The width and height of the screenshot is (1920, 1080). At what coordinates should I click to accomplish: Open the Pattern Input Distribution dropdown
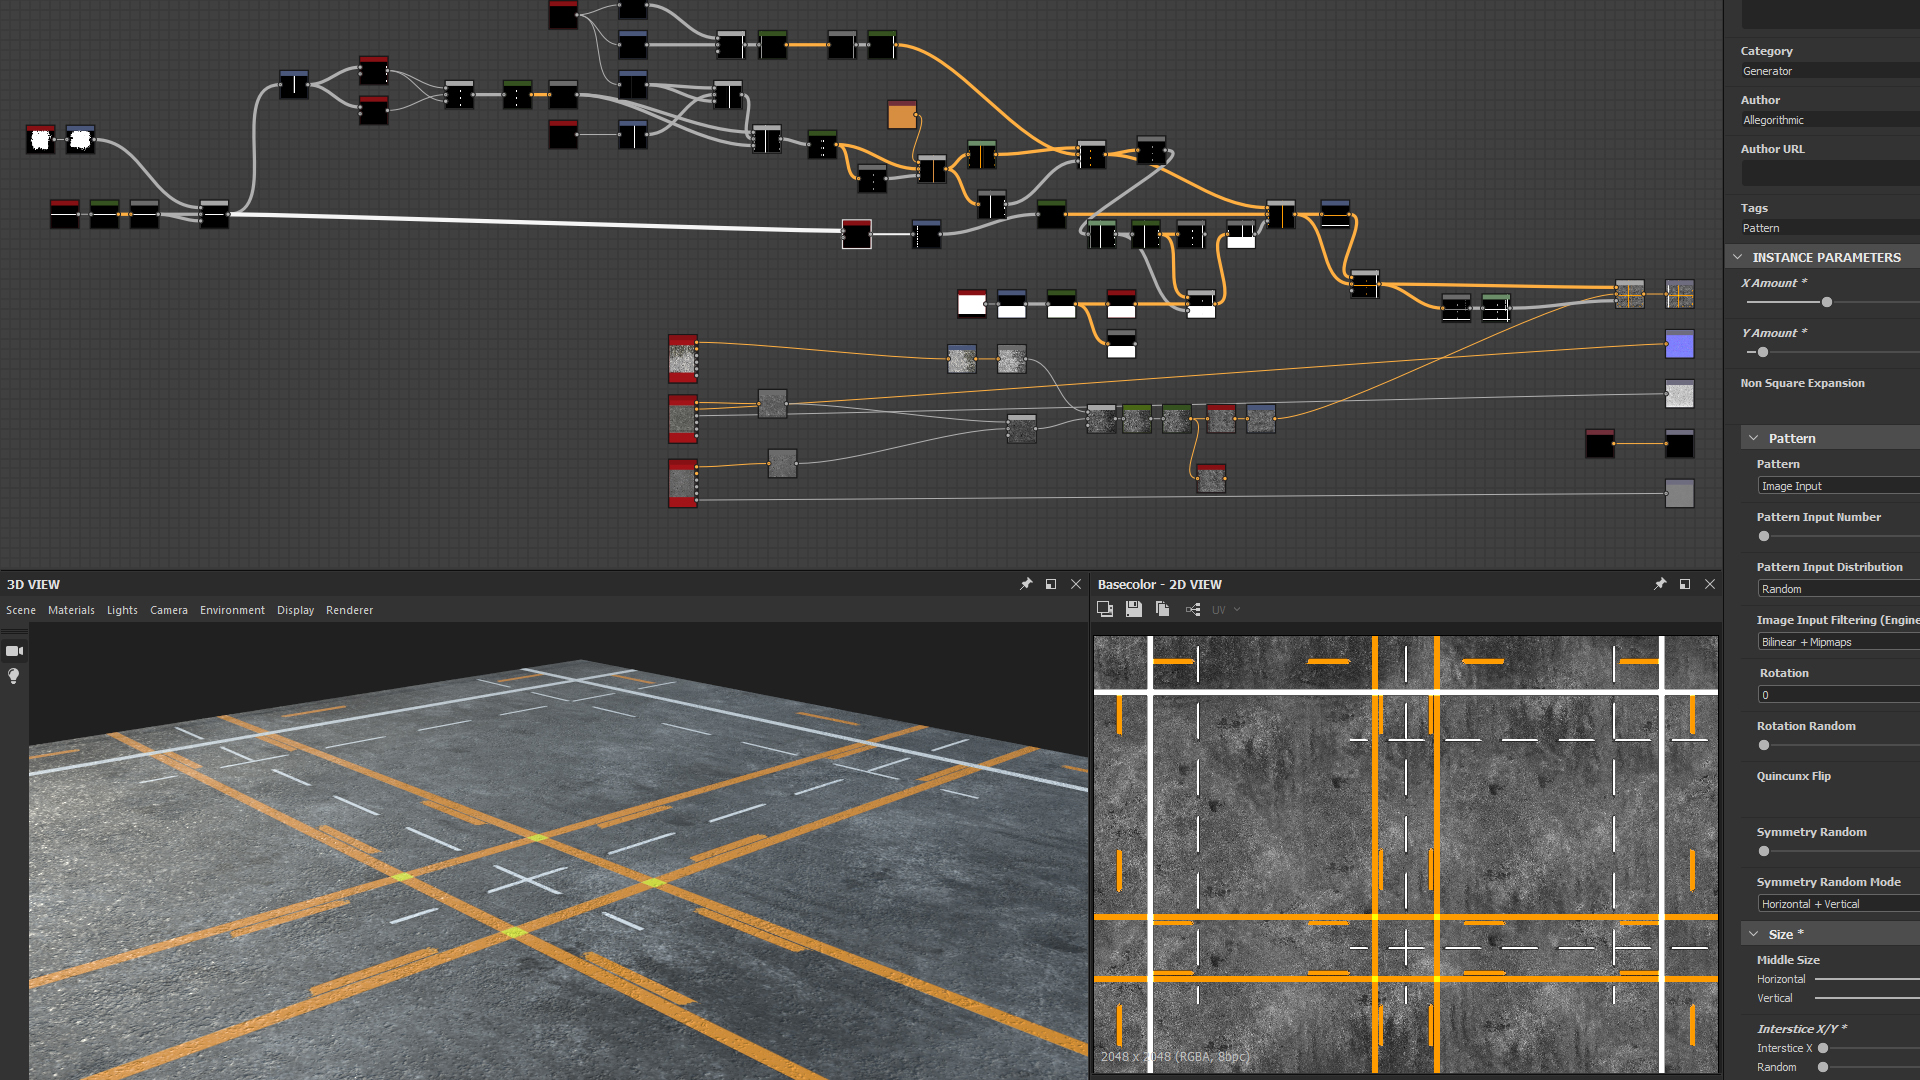(1838, 588)
